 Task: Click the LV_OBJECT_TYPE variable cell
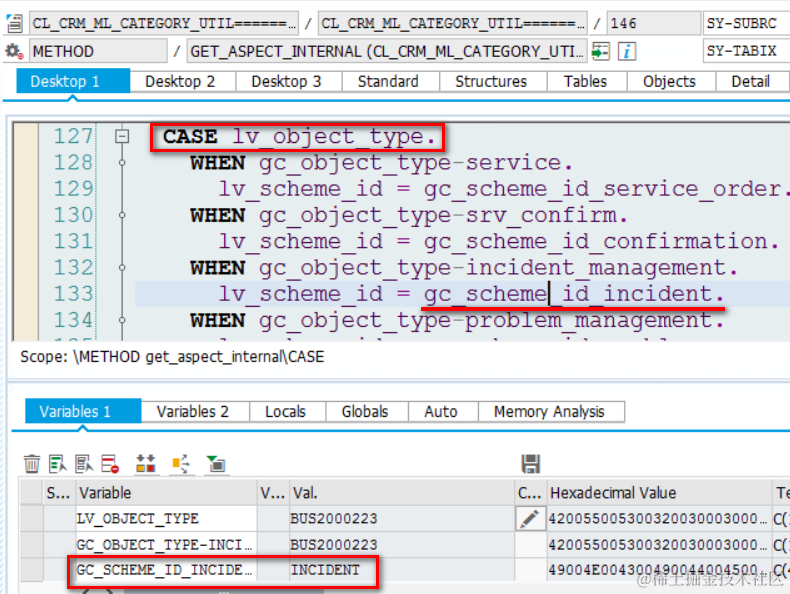click(x=166, y=518)
